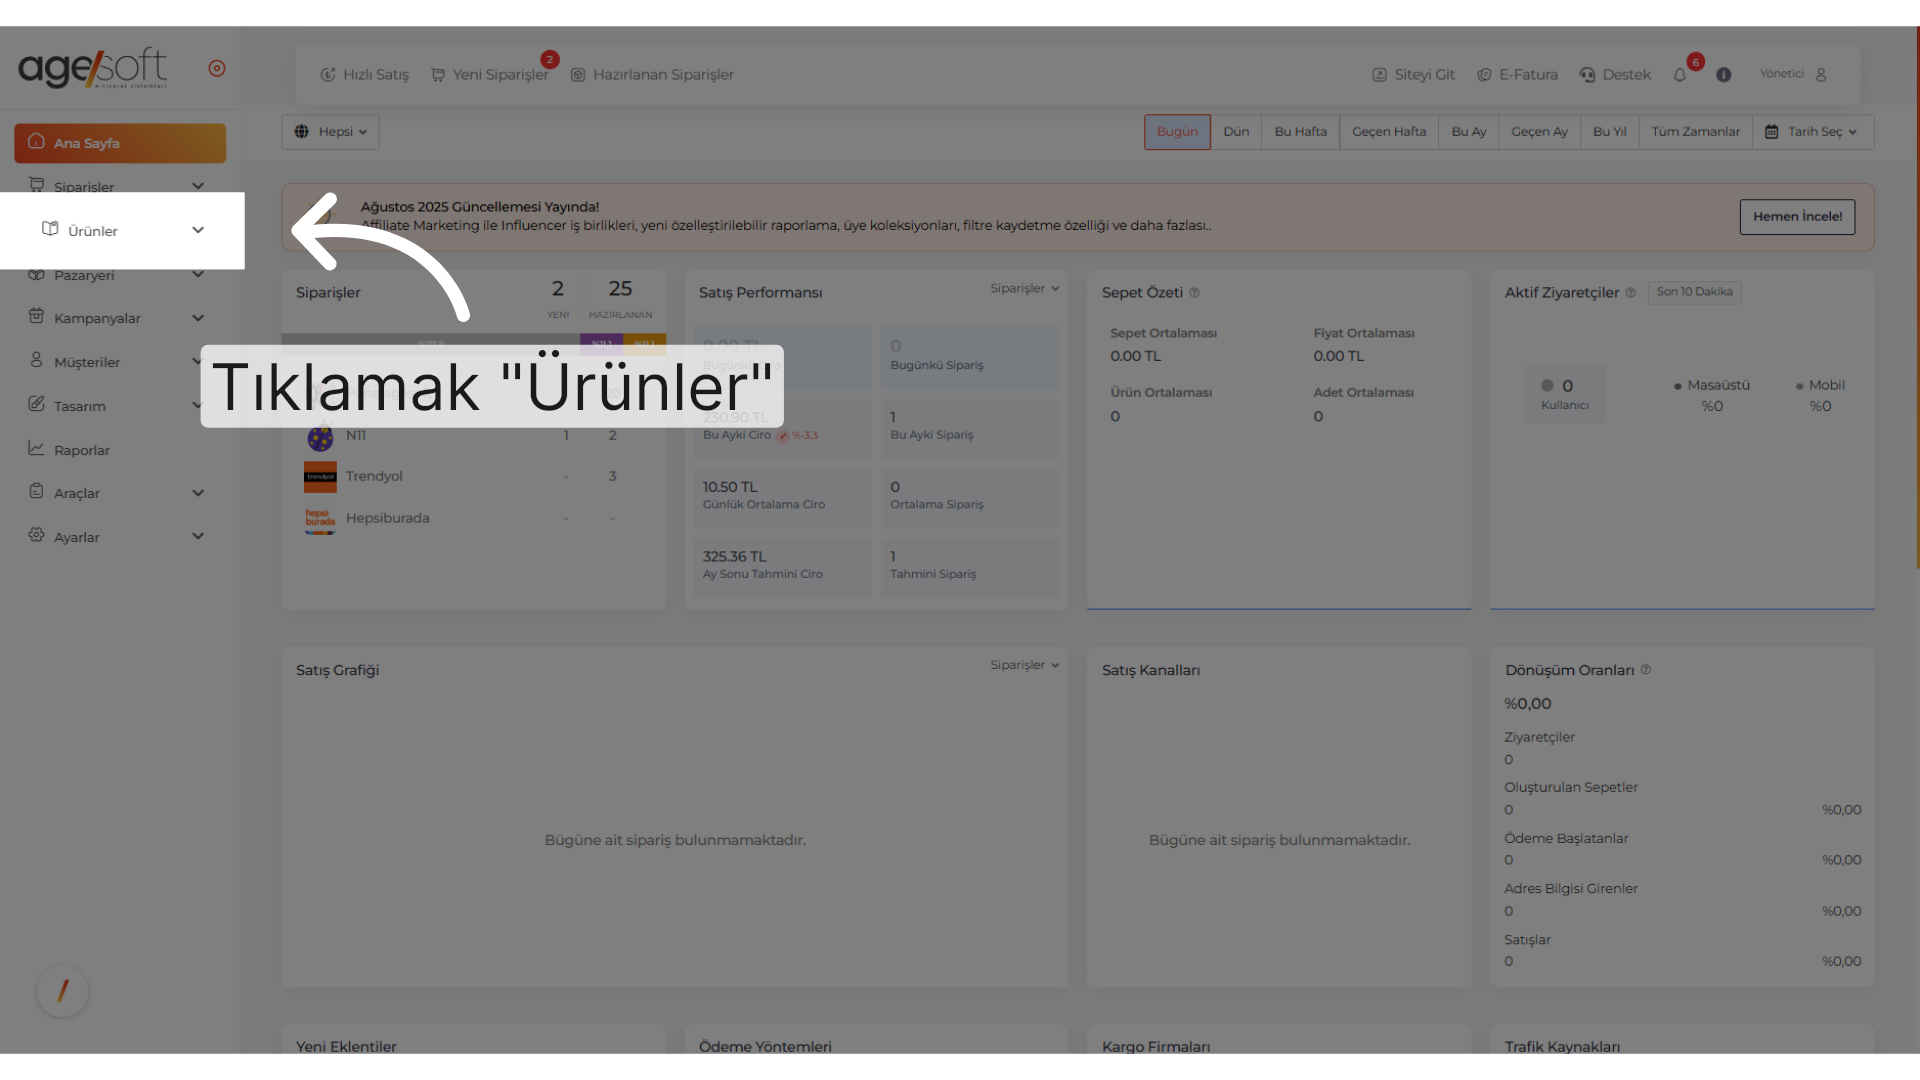Open E-Fatura link
This screenshot has height=1080, width=1920.
click(1517, 75)
